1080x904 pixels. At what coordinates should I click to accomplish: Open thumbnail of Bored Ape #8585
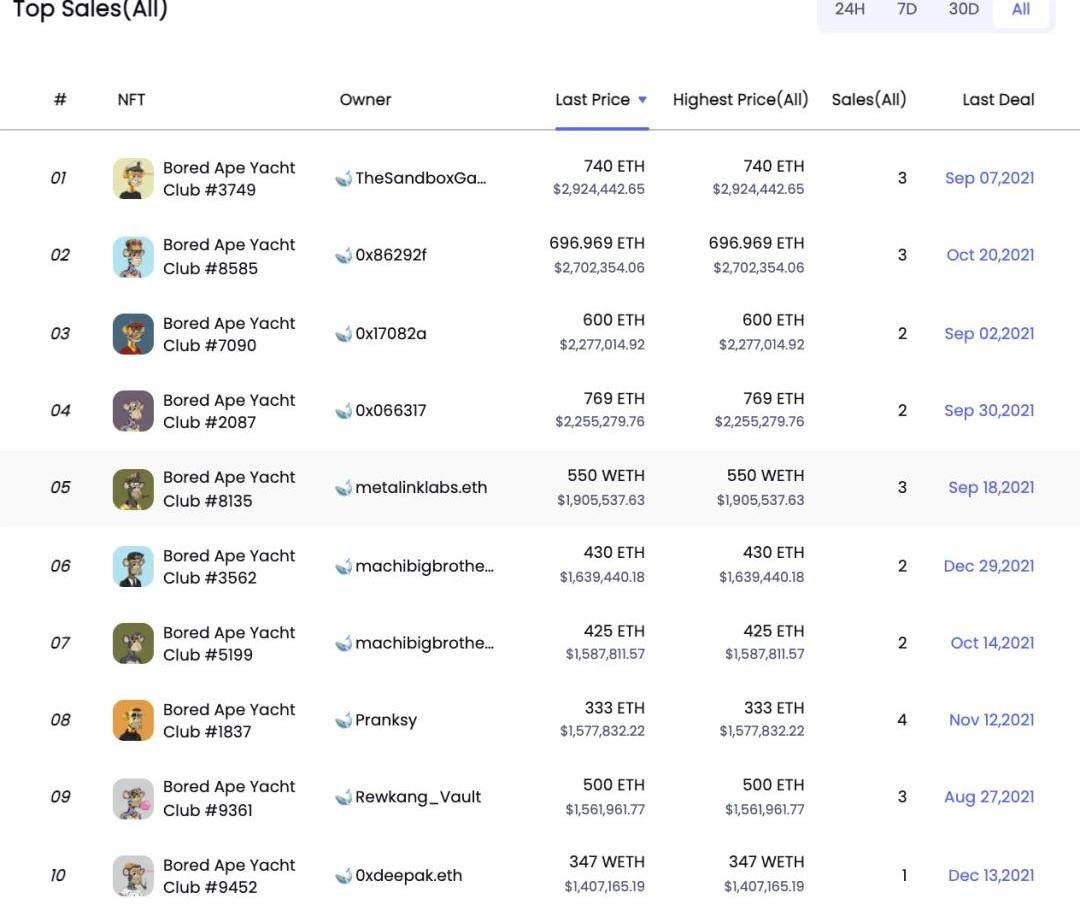click(x=133, y=256)
